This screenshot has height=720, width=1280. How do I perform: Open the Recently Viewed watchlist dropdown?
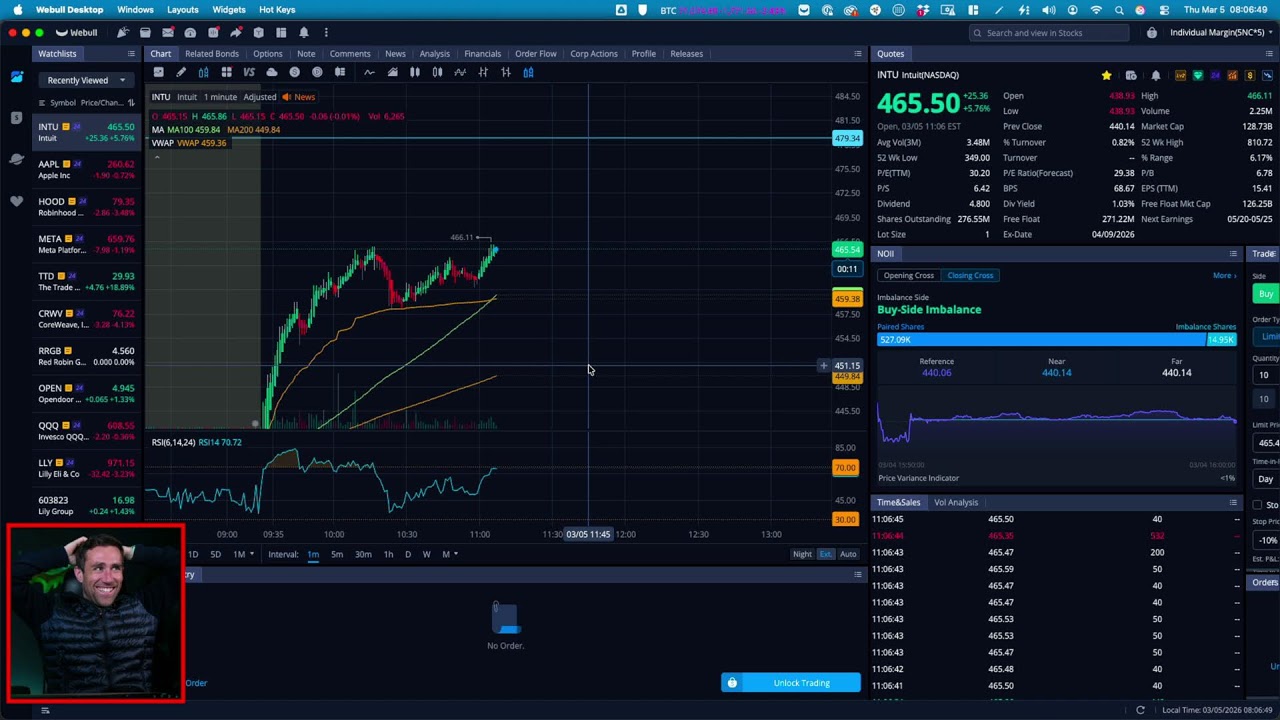[87, 80]
